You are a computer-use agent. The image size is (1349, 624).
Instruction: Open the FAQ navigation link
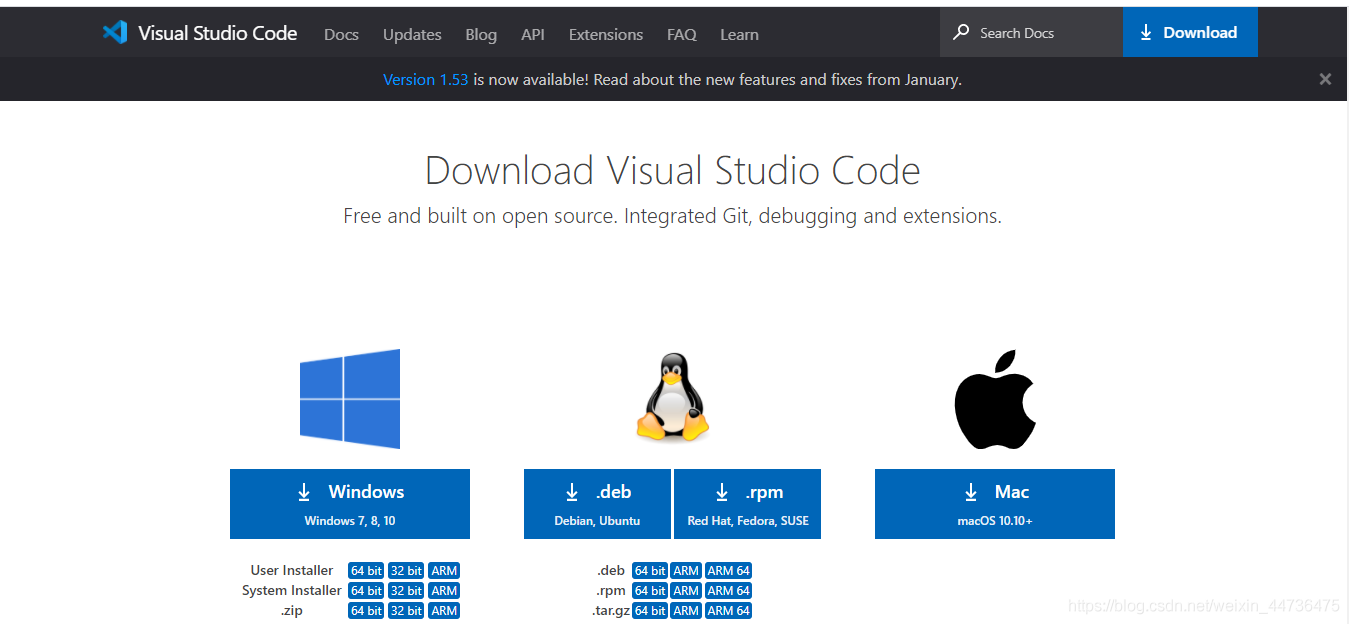click(682, 34)
